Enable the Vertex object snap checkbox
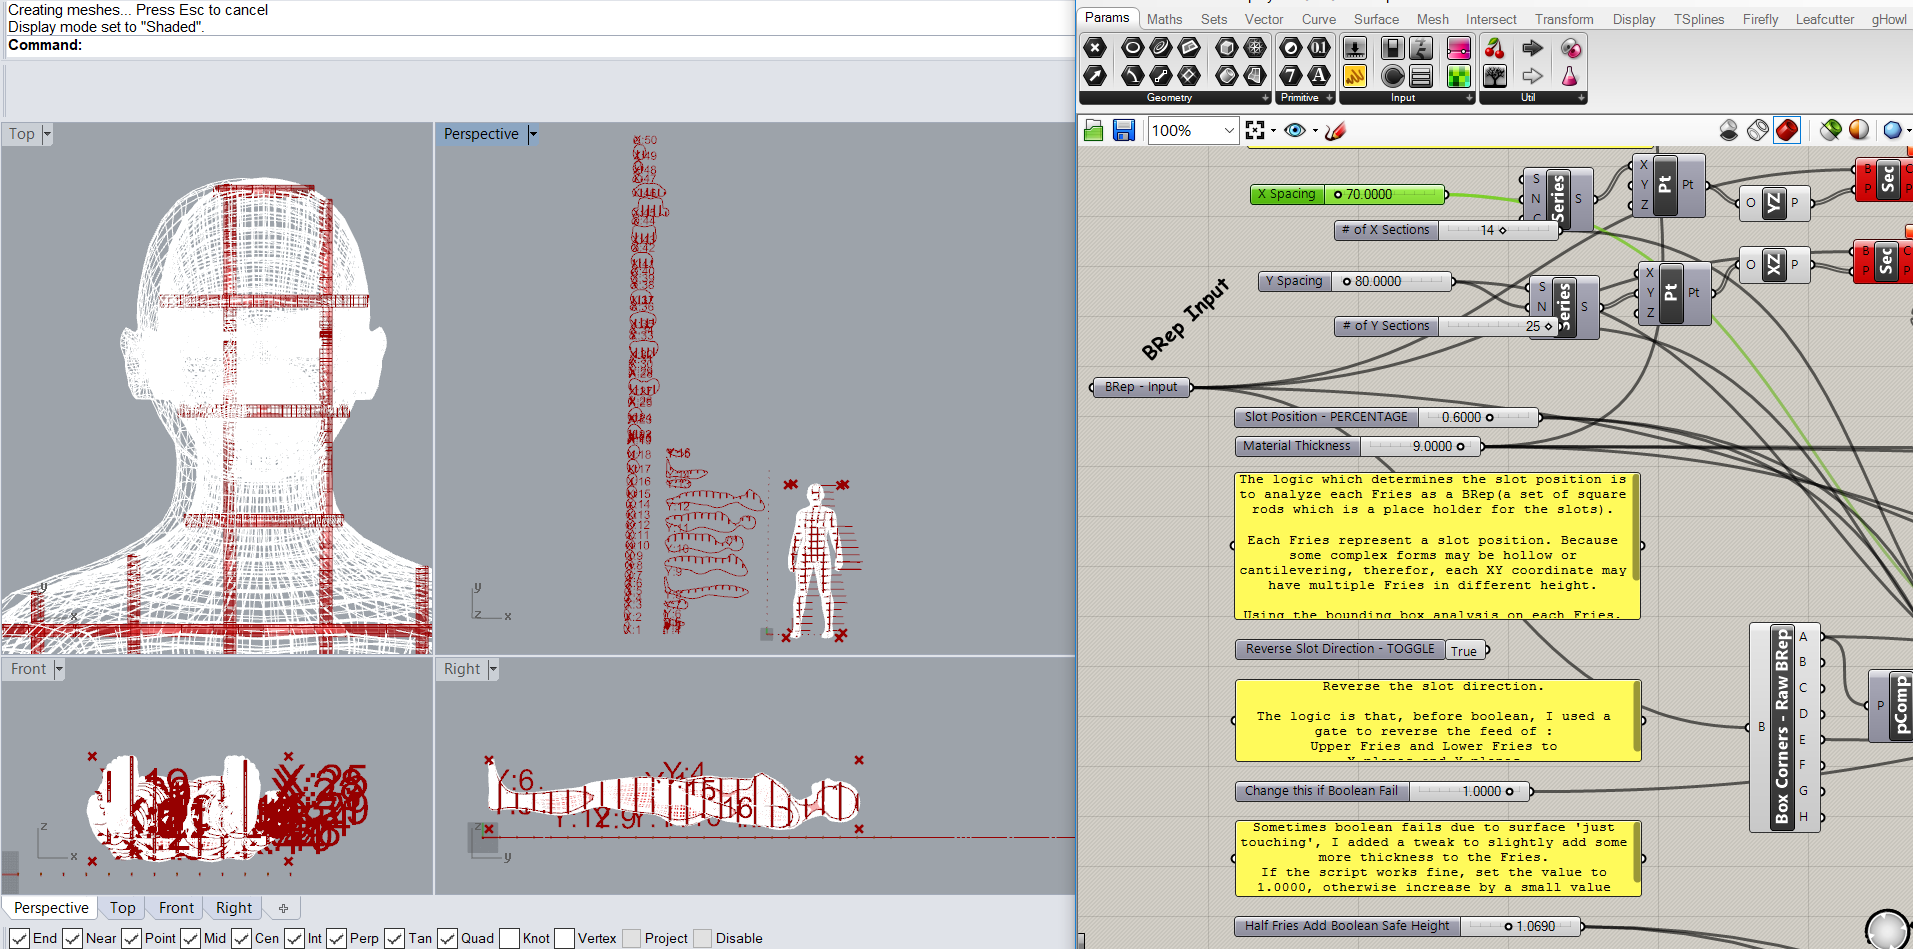Image resolution: width=1913 pixels, height=949 pixels. [564, 938]
